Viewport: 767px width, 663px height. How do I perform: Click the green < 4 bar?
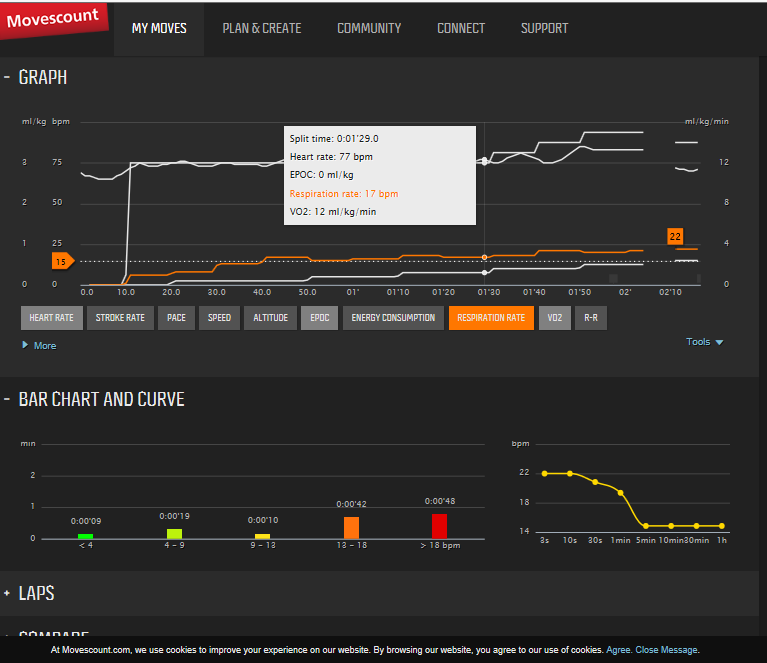pyautogui.click(x=86, y=536)
